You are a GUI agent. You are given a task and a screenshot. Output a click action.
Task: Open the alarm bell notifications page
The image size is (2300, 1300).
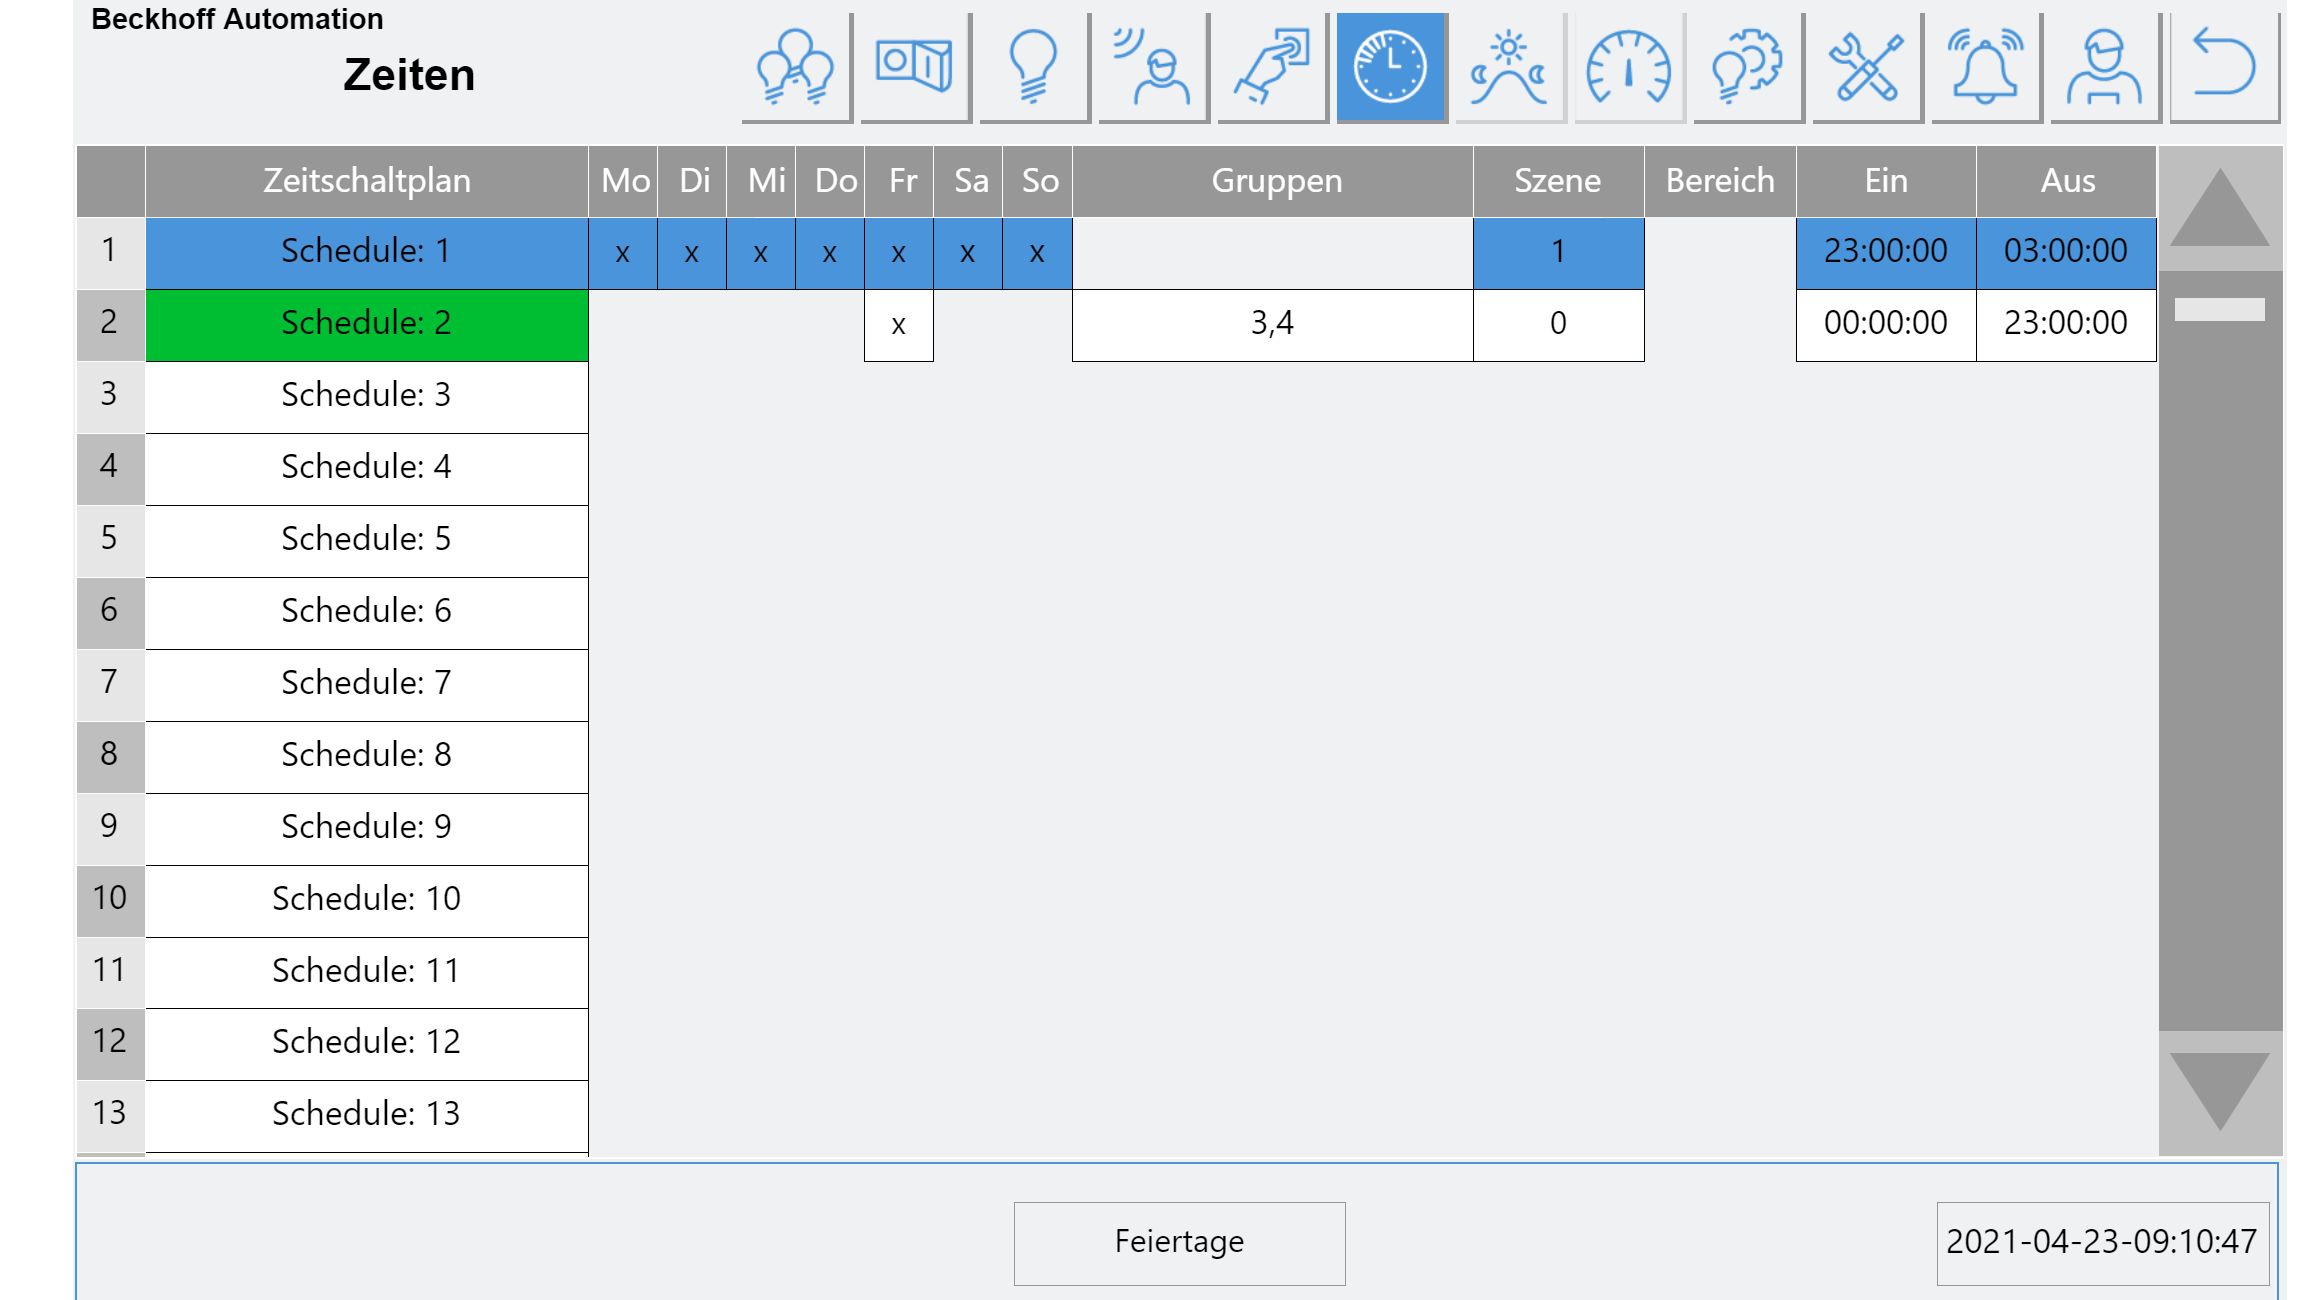pyautogui.click(x=1986, y=67)
